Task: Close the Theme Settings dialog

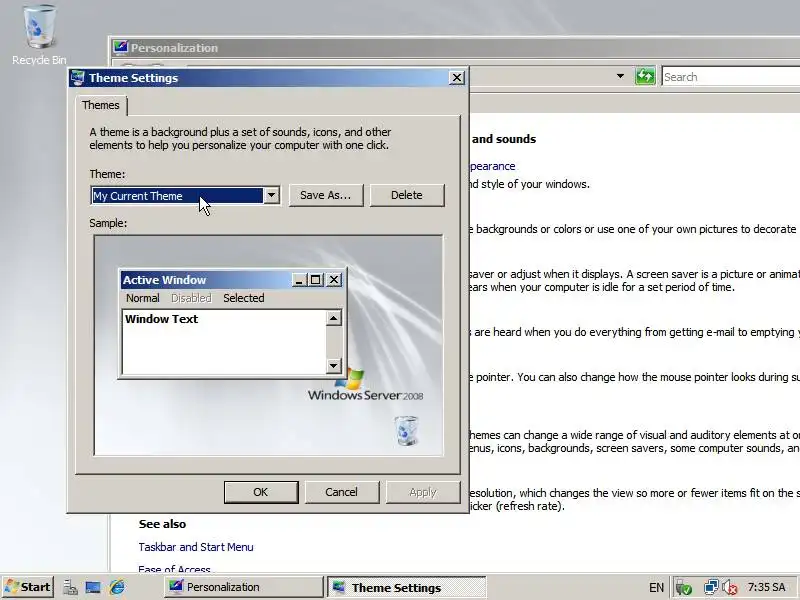Action: 457,78
